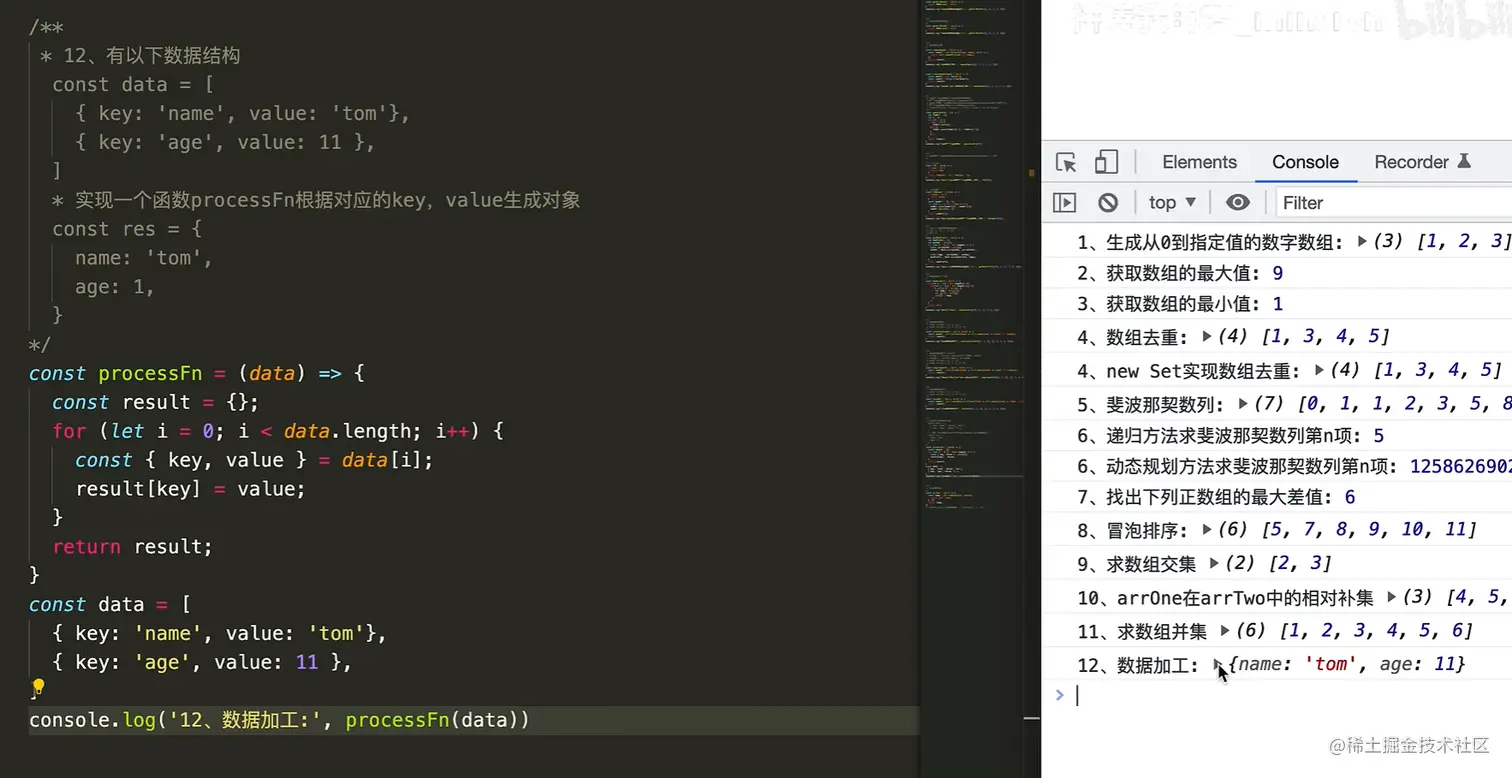Click the 'return result;' code line
This screenshot has width=1512, height=778.
pyautogui.click(x=133, y=547)
